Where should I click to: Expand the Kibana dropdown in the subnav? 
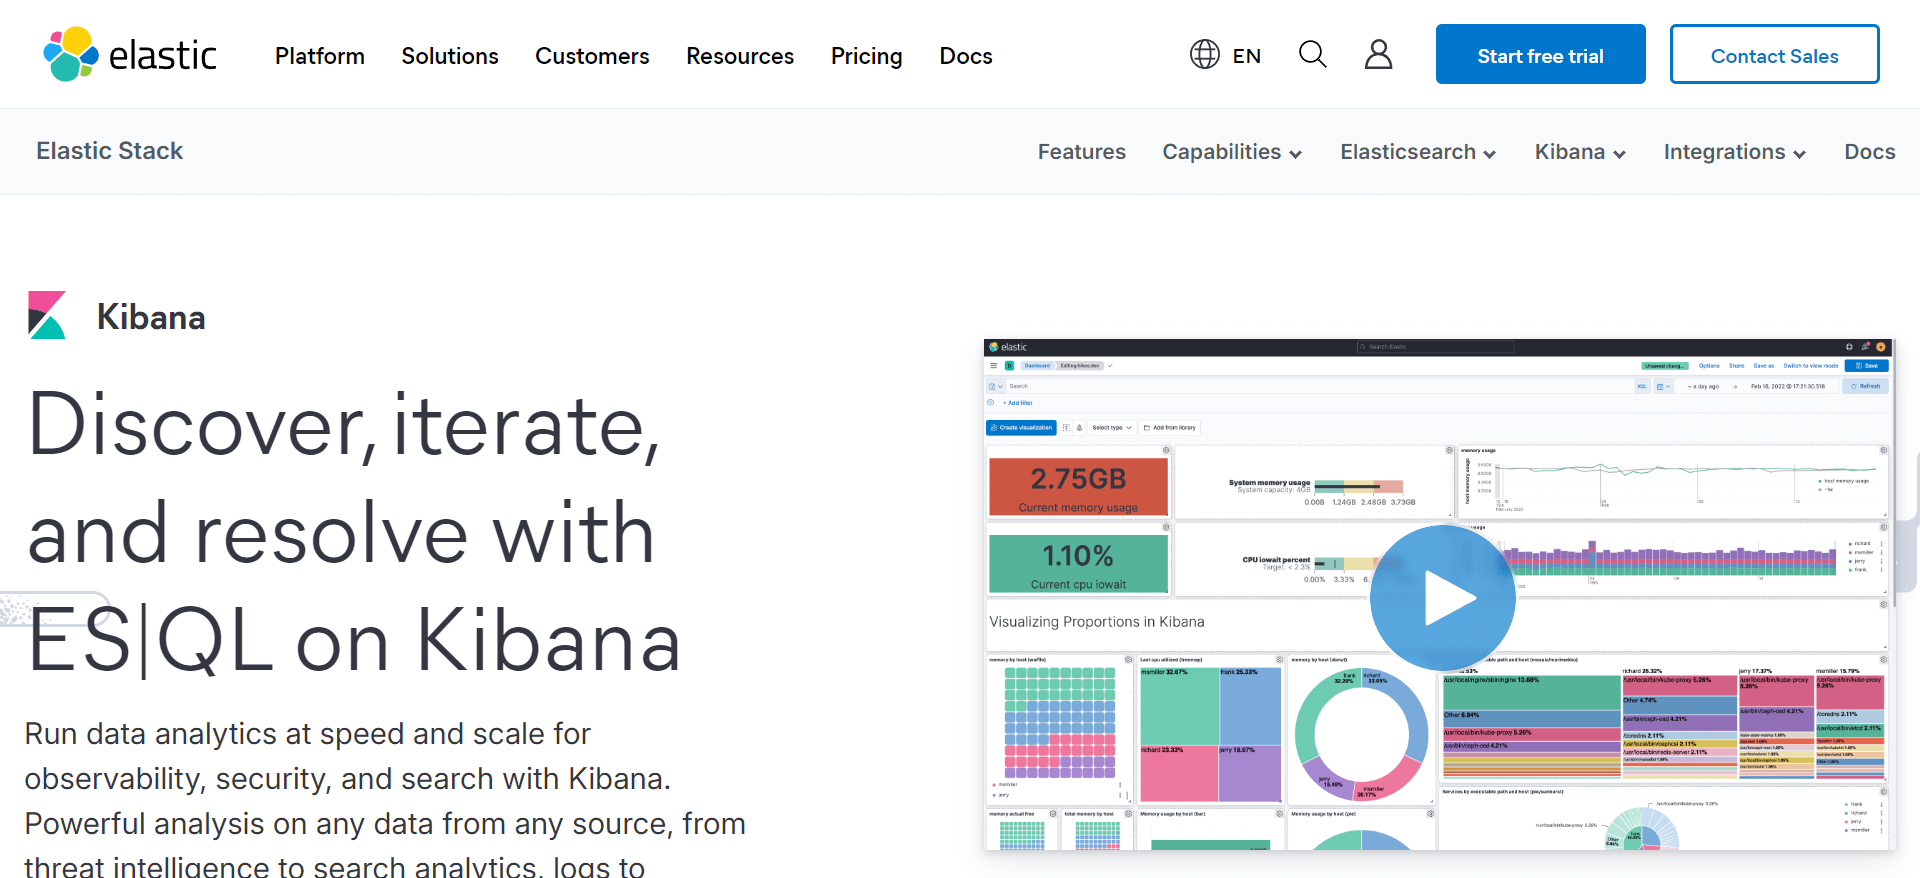[1580, 152]
